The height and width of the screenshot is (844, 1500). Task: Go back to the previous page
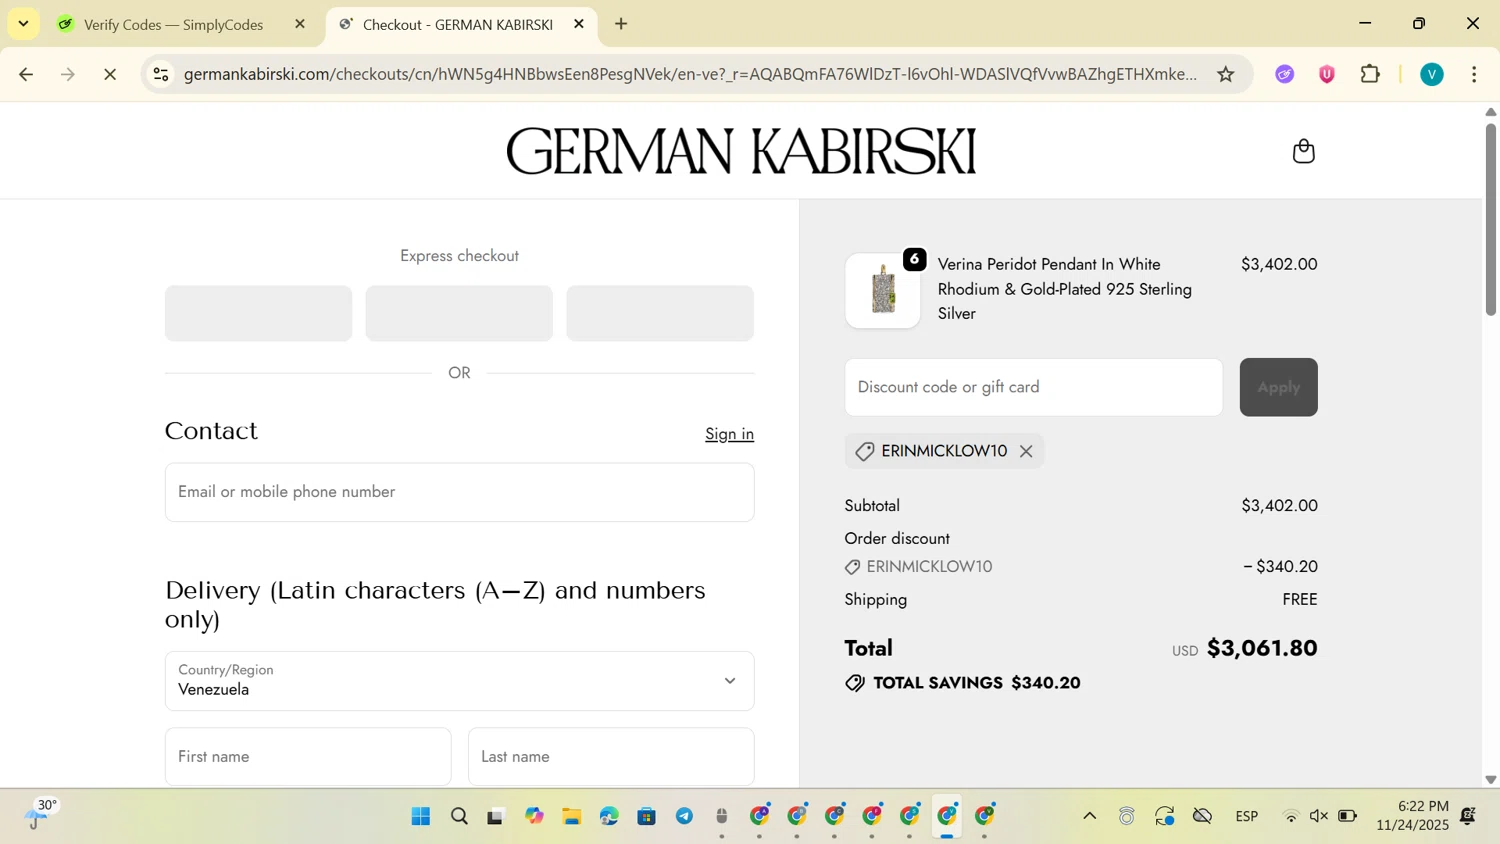(26, 74)
